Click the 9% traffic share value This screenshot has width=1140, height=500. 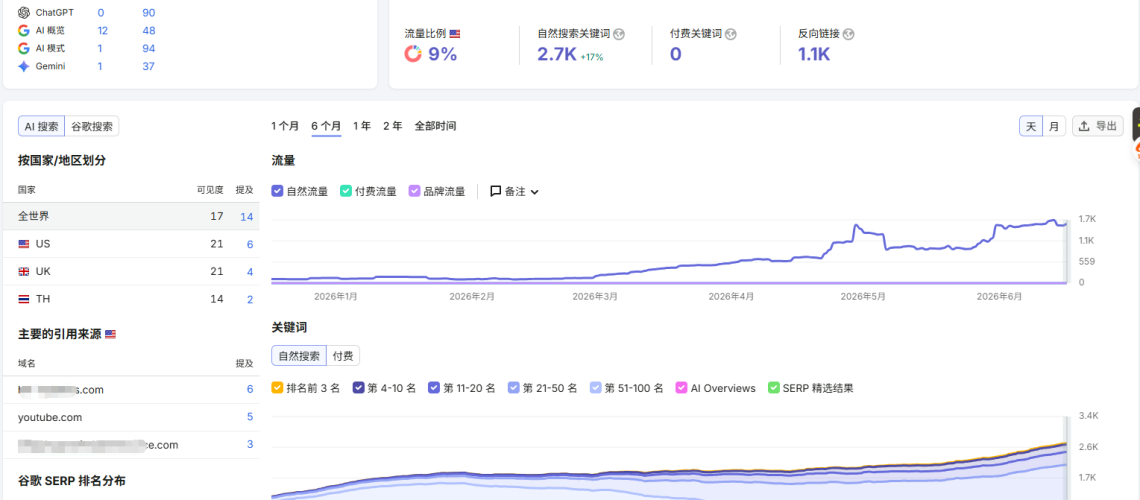[x=443, y=55]
